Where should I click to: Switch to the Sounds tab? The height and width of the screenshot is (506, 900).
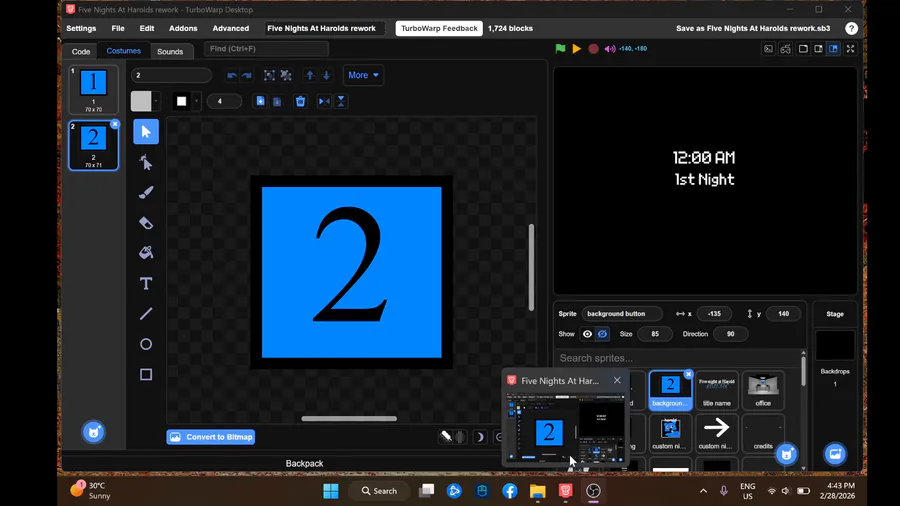coord(170,51)
